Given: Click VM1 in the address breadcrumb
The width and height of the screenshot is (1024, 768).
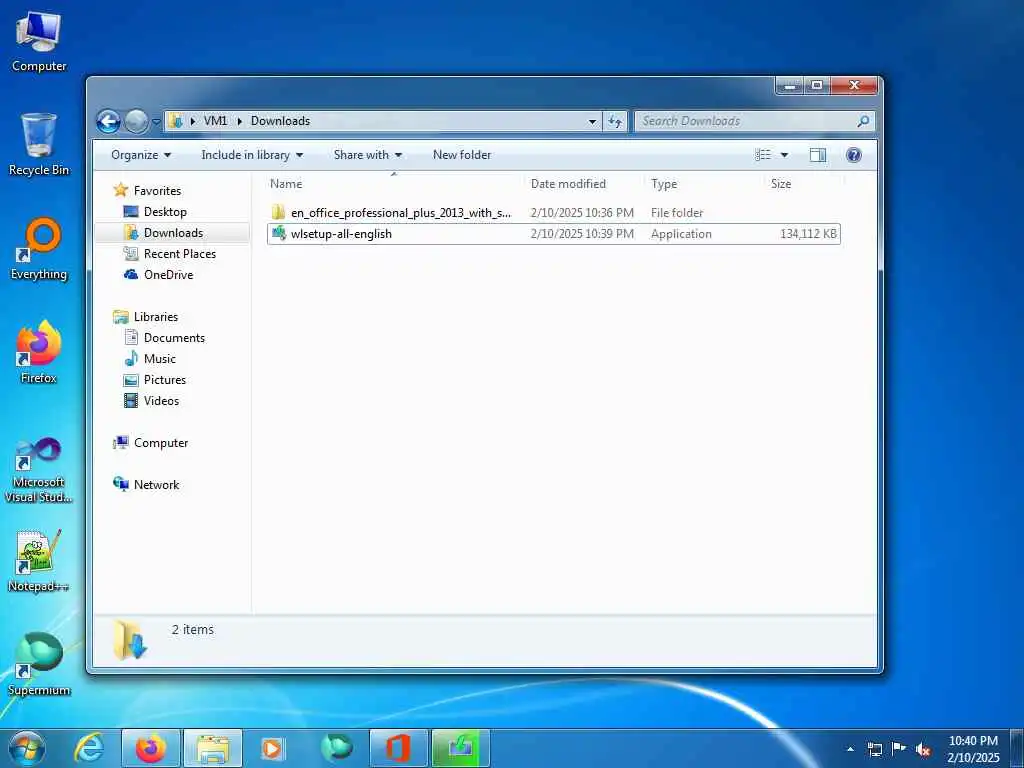Looking at the screenshot, I should click(x=216, y=121).
